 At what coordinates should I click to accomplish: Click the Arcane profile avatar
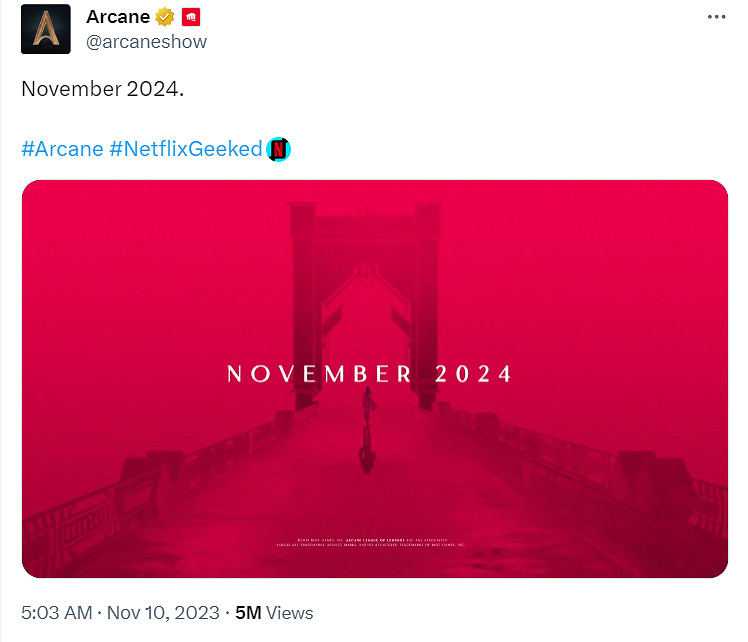pos(46,29)
